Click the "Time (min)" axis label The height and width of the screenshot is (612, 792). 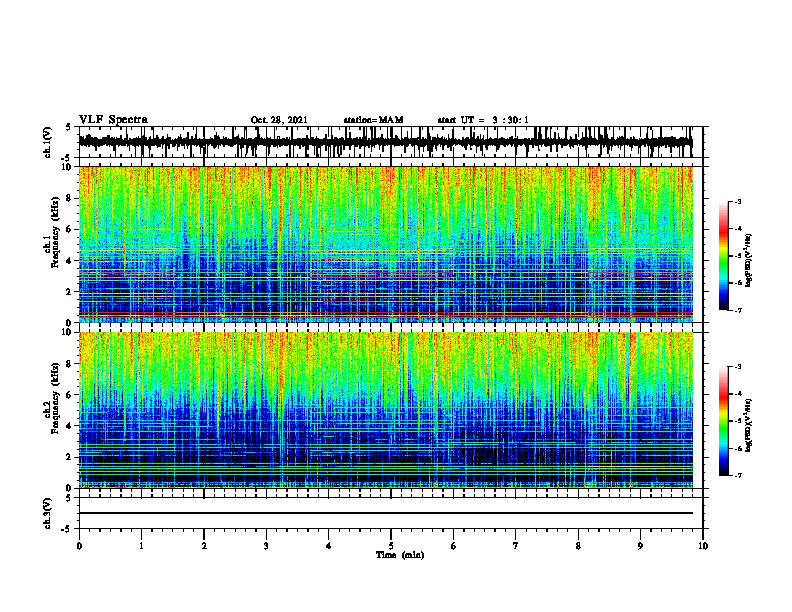(400, 555)
